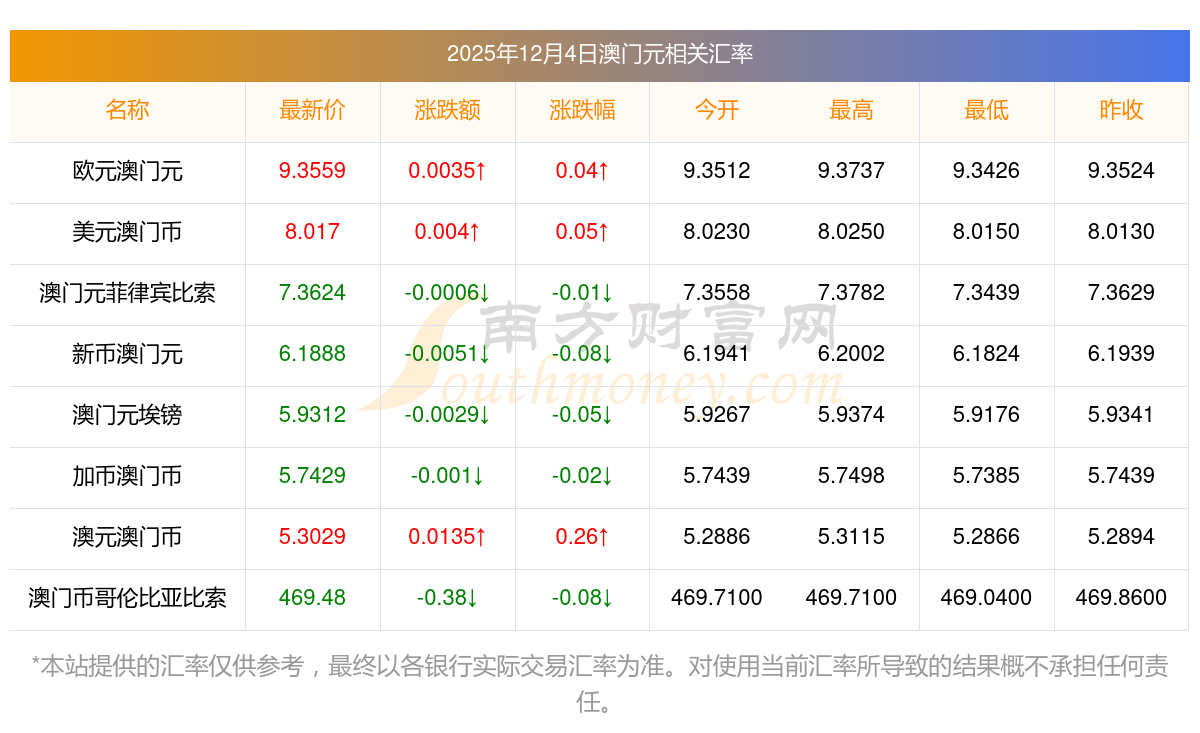Open the 澳门元埃镑 row name

[x=127, y=415]
